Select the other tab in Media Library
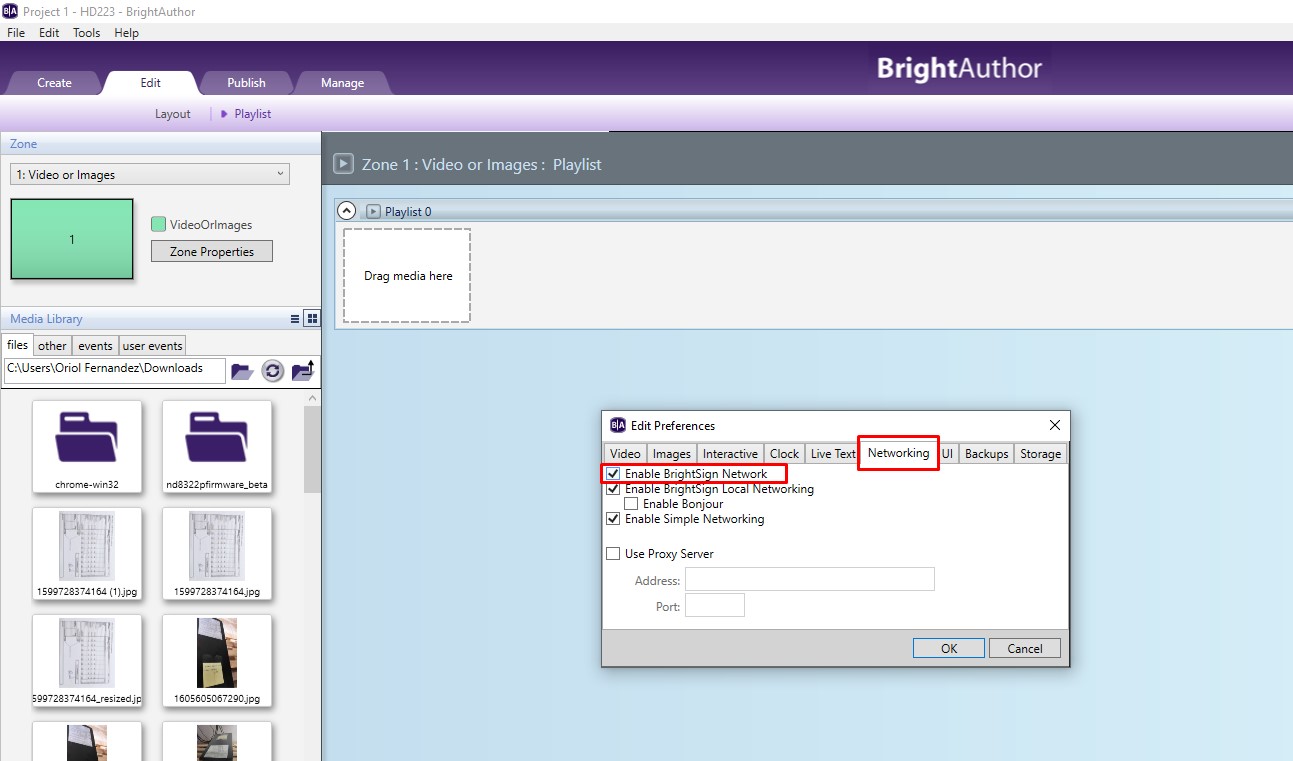 tap(52, 346)
